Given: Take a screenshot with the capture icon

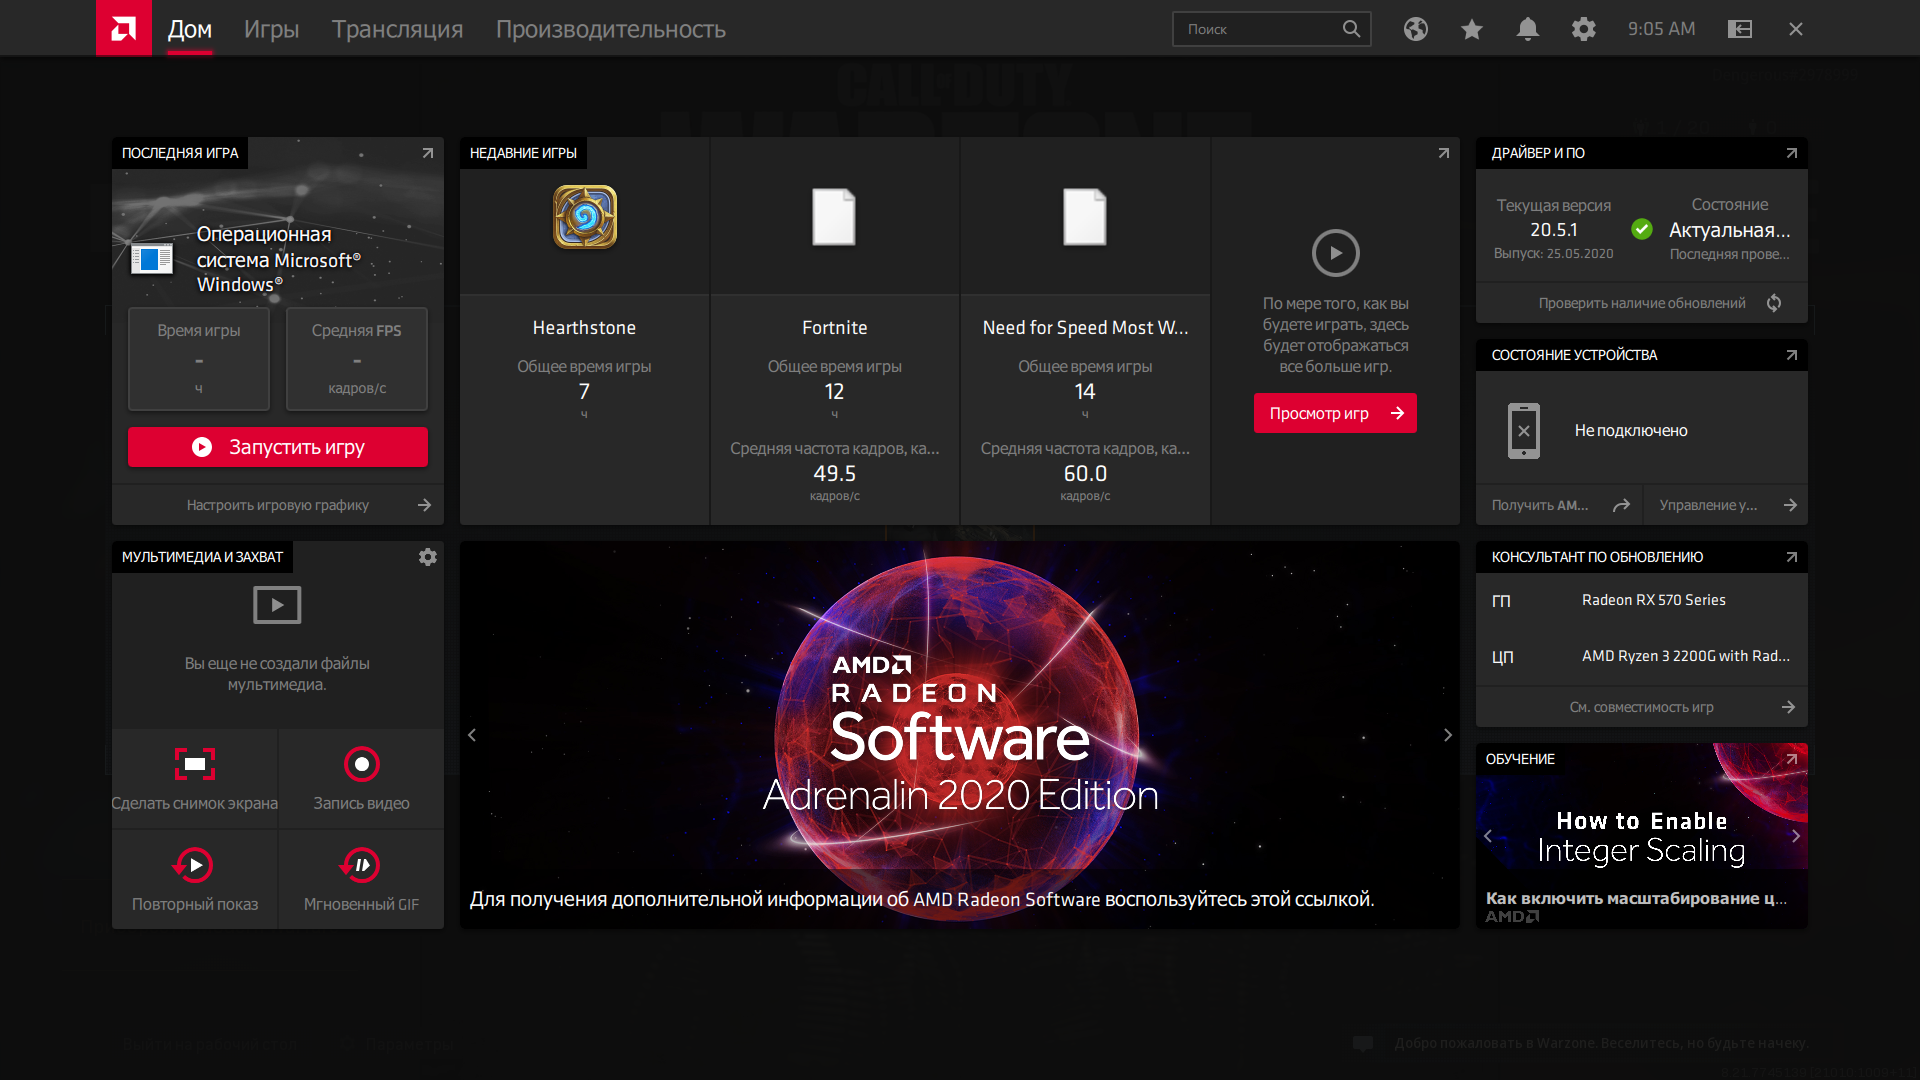Looking at the screenshot, I should pyautogui.click(x=195, y=764).
